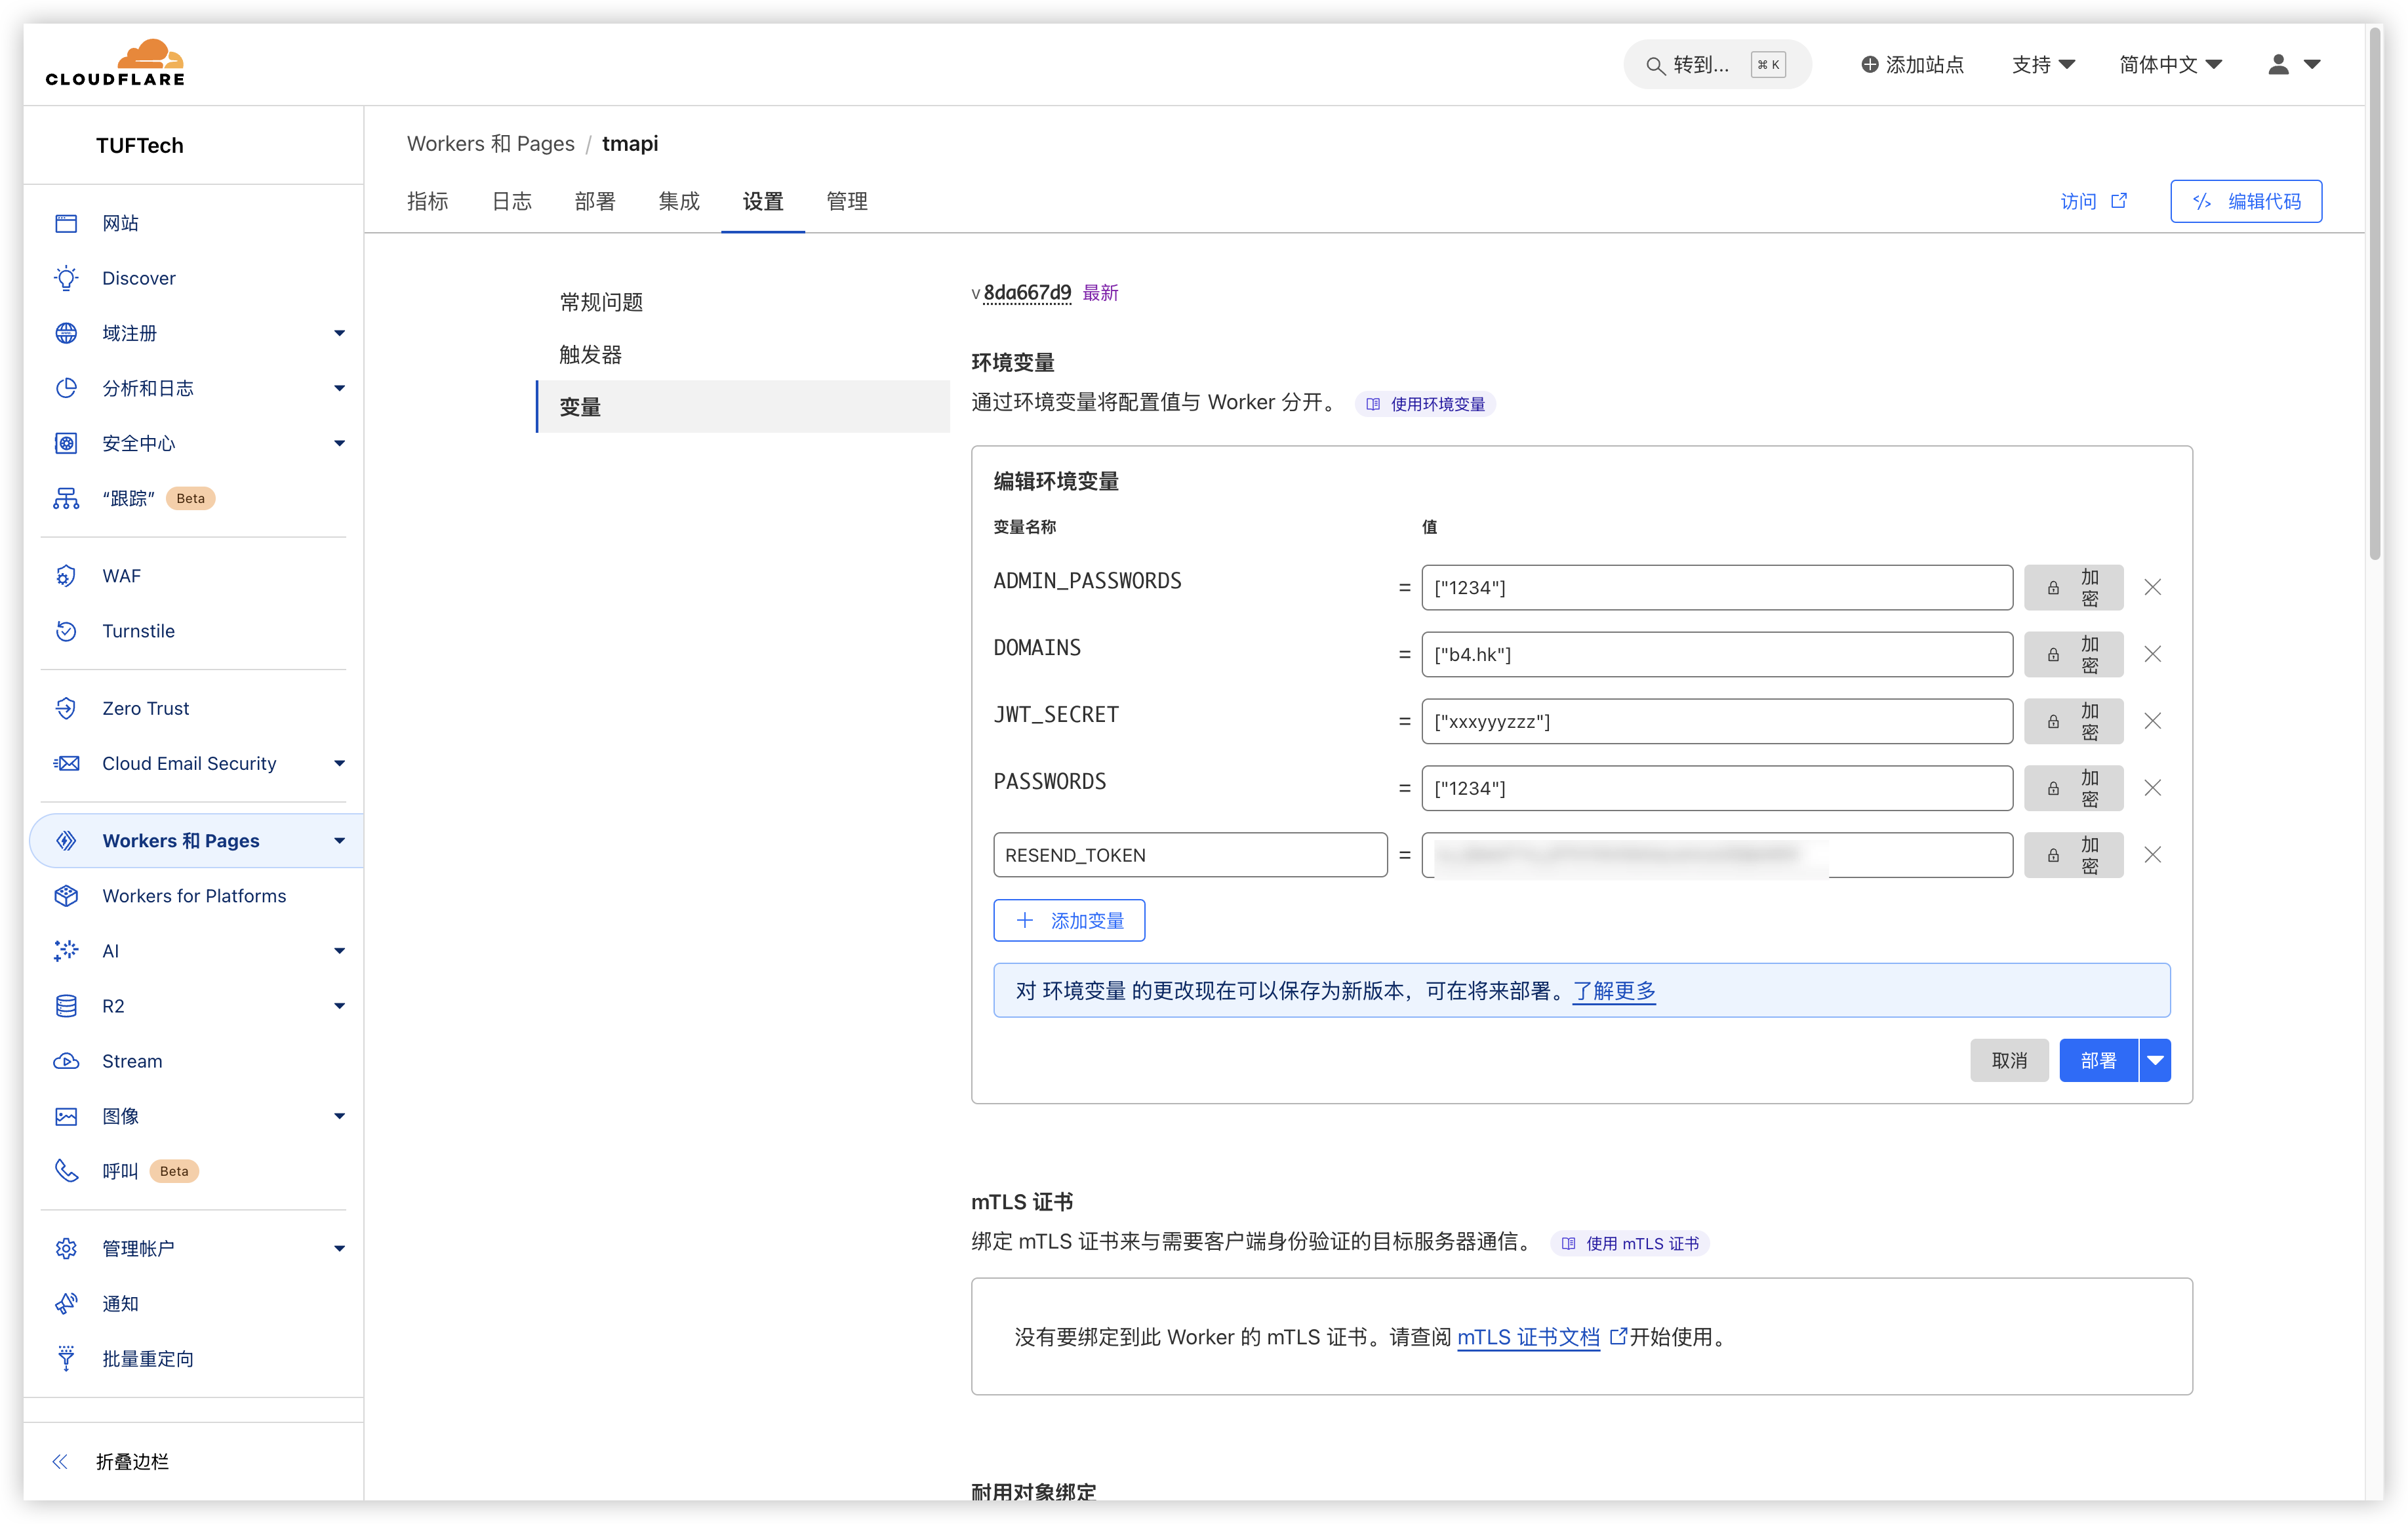Click the RESEND_TOKEN name input field
Image resolution: width=2408 pixels, height=1524 pixels.
click(1189, 855)
